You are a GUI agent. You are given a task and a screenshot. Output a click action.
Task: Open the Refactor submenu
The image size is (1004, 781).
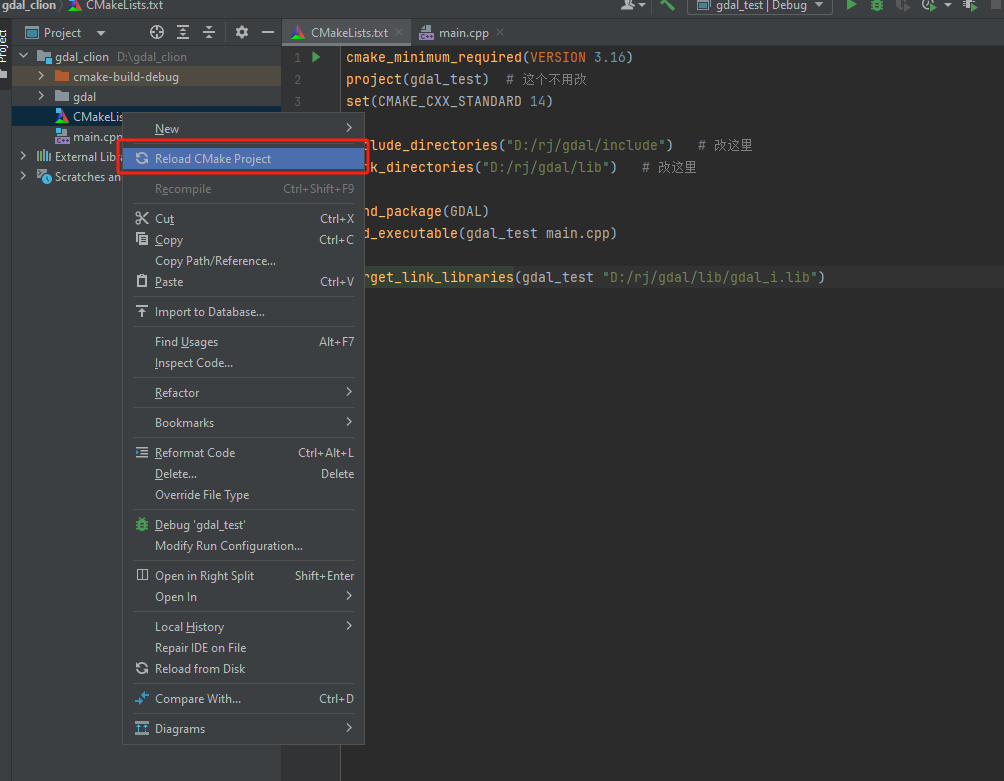(177, 393)
